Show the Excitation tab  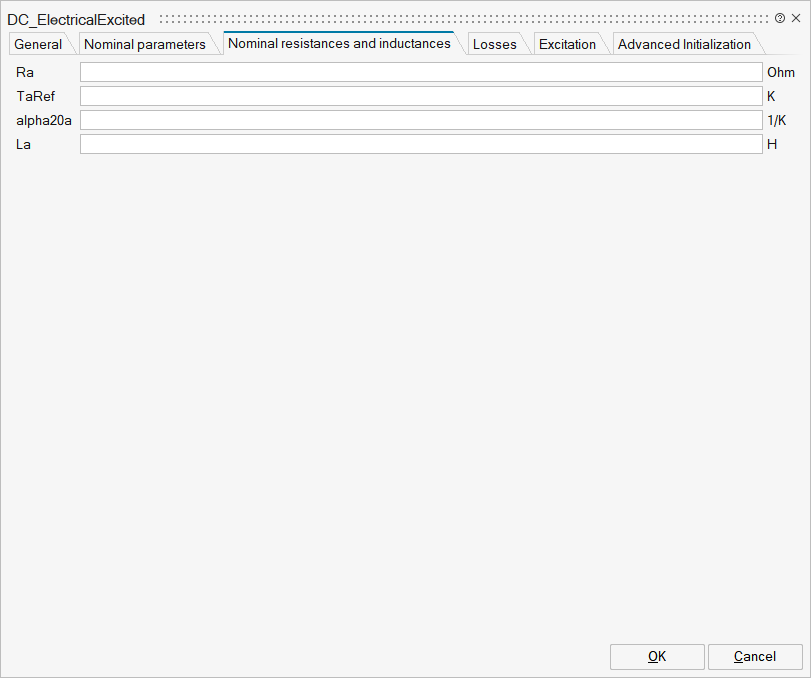(567, 44)
